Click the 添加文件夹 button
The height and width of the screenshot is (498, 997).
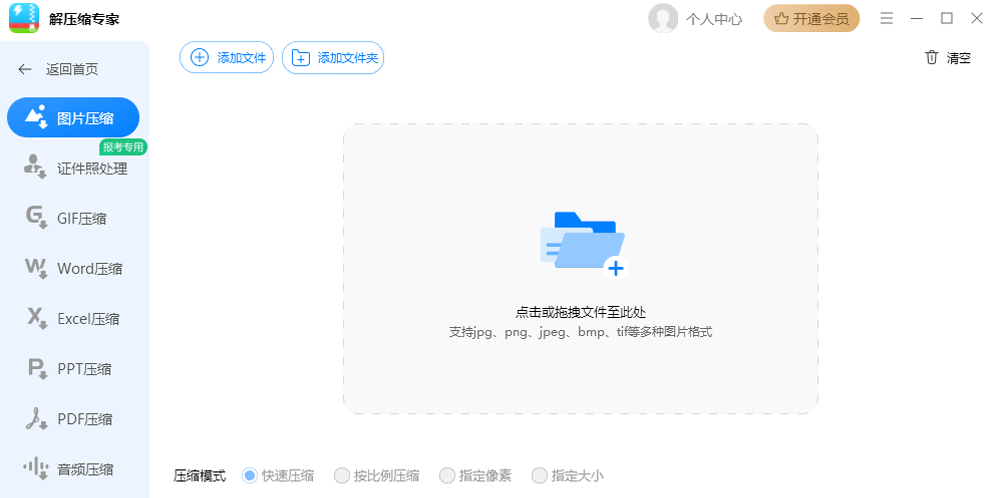(333, 58)
